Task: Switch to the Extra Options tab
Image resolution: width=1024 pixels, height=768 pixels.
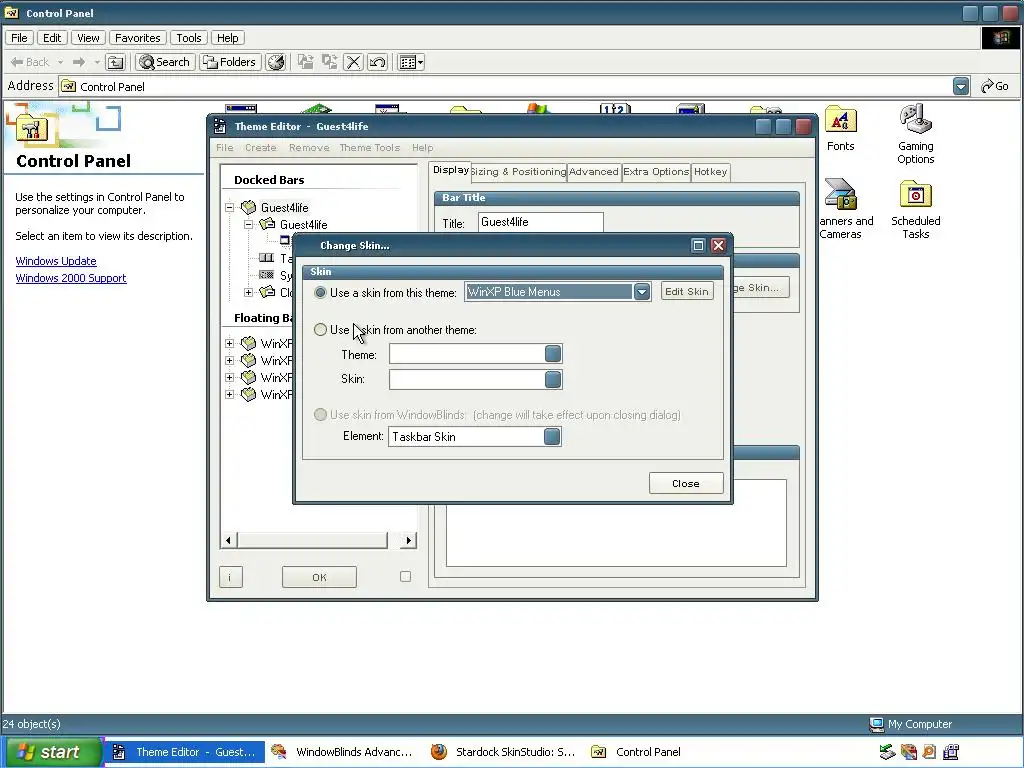Action: (656, 172)
